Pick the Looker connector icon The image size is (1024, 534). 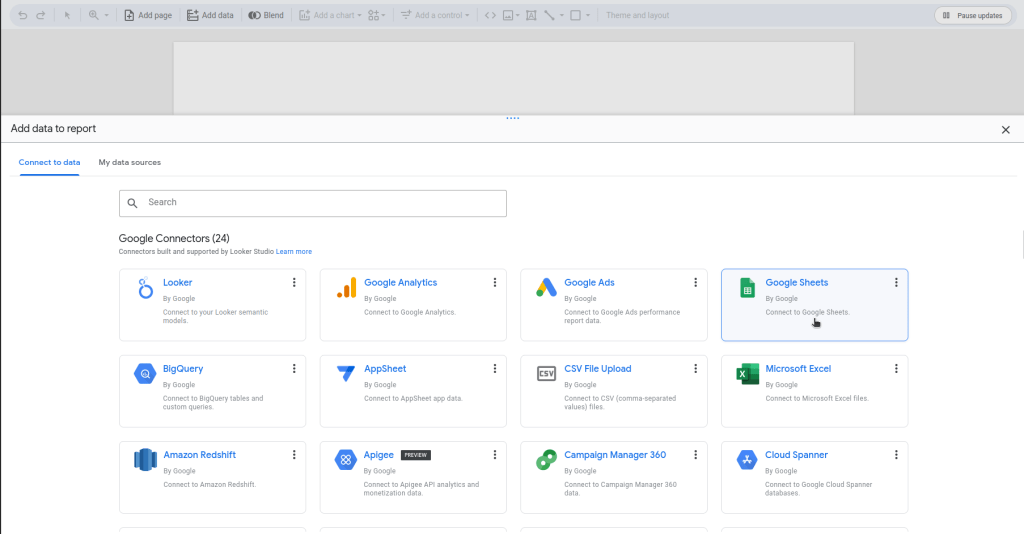145,288
